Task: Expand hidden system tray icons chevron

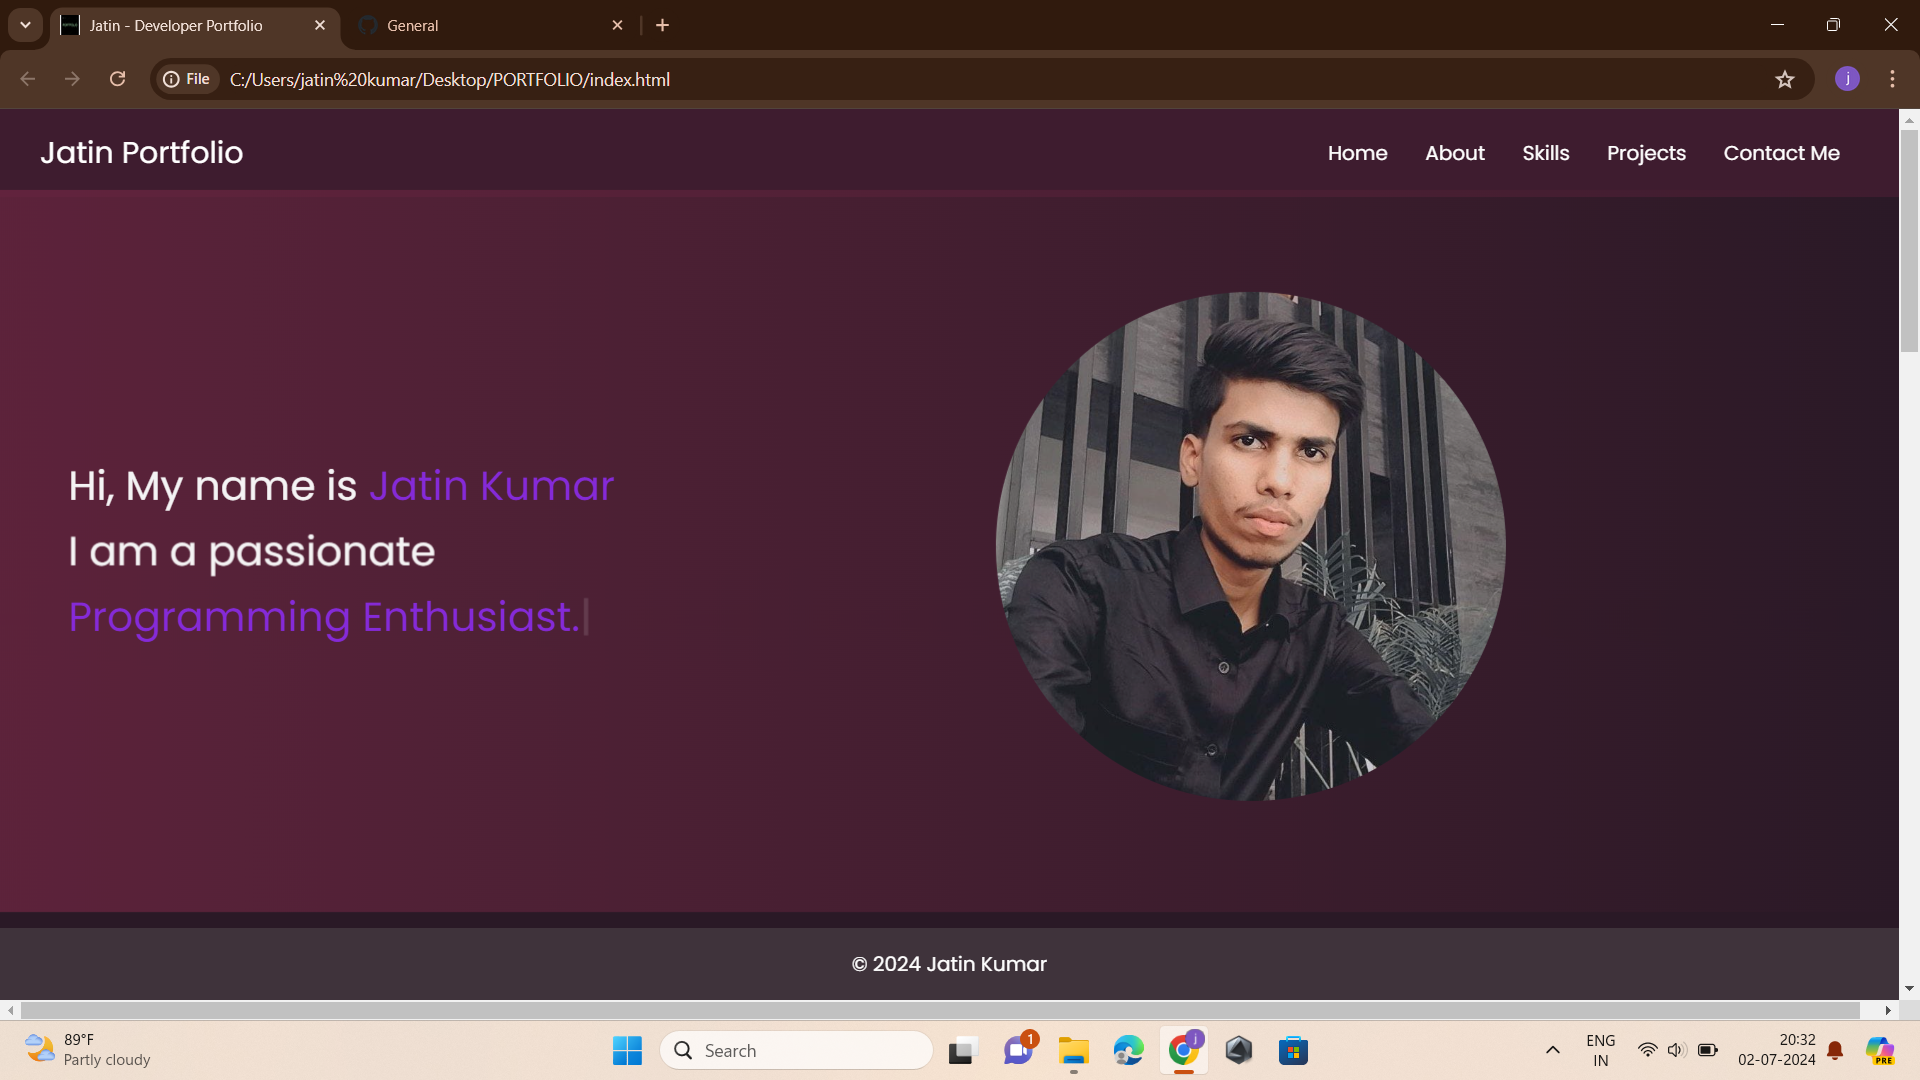Action: [x=1553, y=1050]
